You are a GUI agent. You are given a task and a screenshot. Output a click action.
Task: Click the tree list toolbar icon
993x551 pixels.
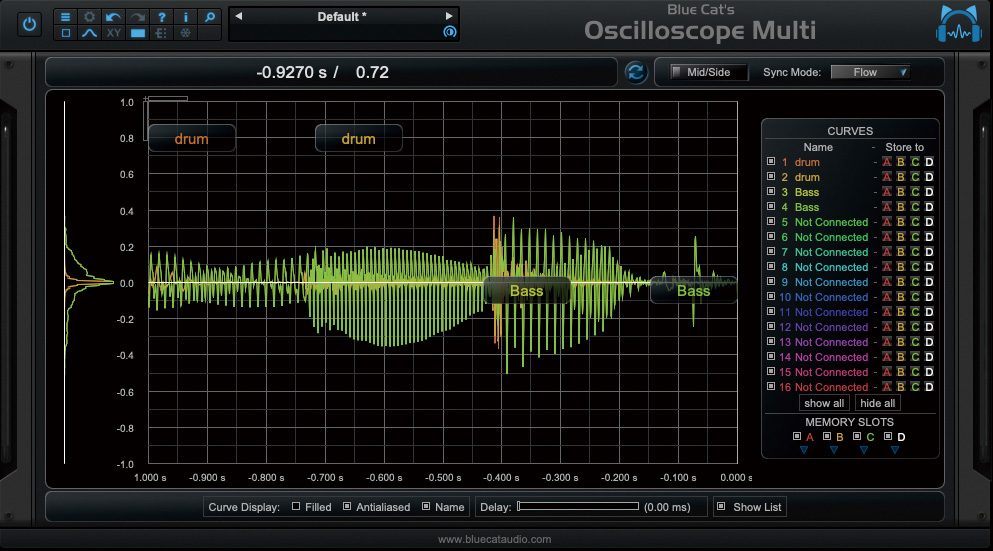coord(161,33)
